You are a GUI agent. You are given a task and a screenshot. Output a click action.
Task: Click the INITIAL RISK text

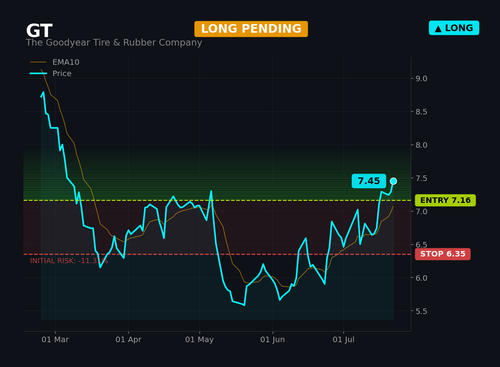point(69,261)
